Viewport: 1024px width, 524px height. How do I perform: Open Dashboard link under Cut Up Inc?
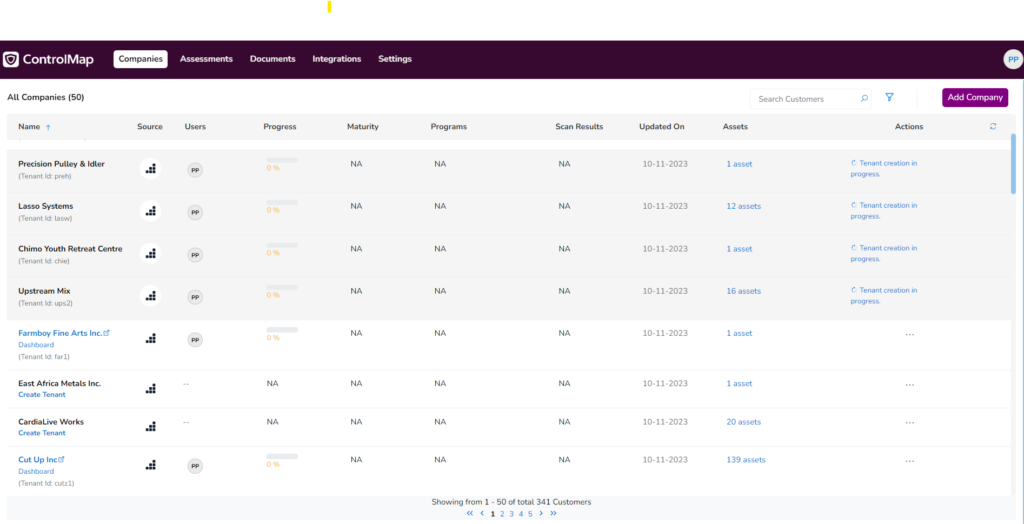pyautogui.click(x=36, y=471)
